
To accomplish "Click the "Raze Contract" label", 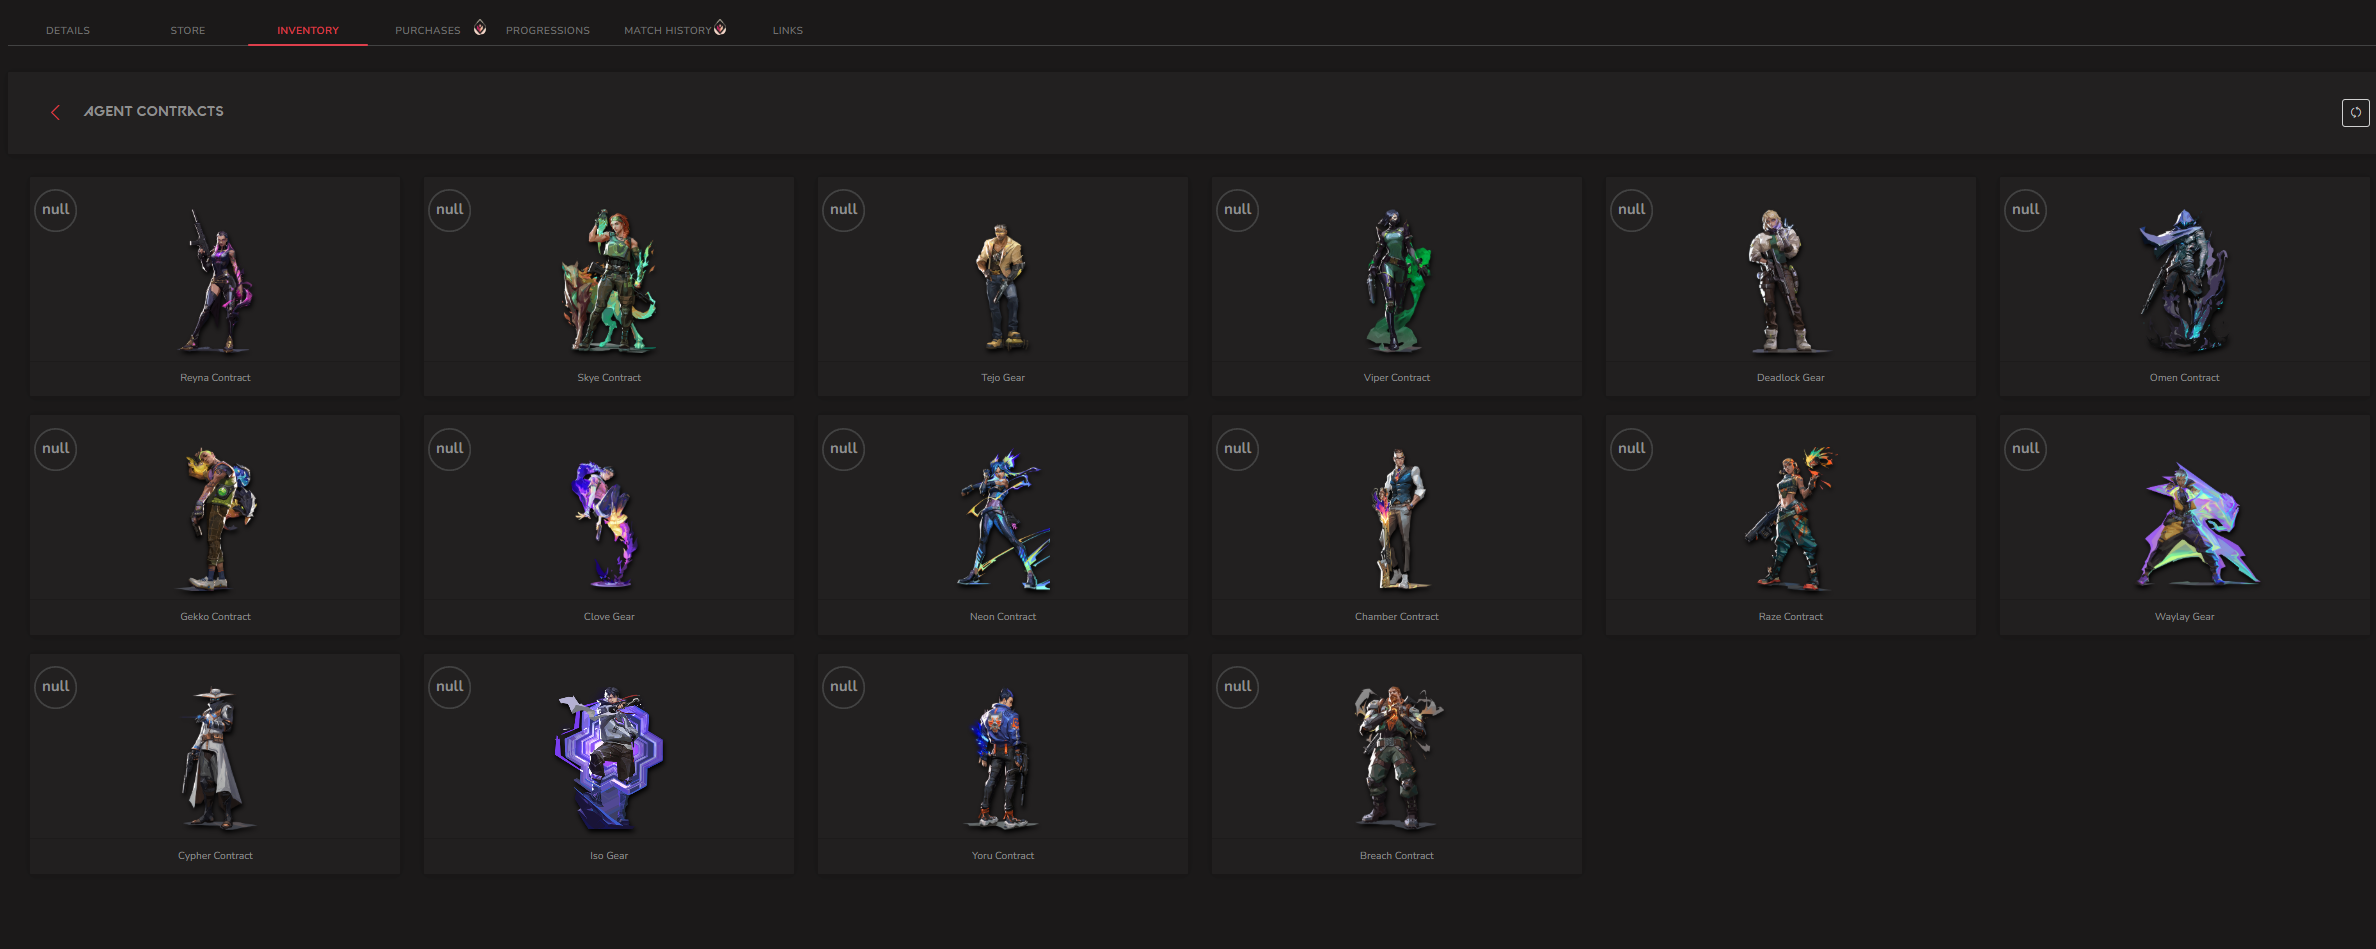I will pos(1791,617).
